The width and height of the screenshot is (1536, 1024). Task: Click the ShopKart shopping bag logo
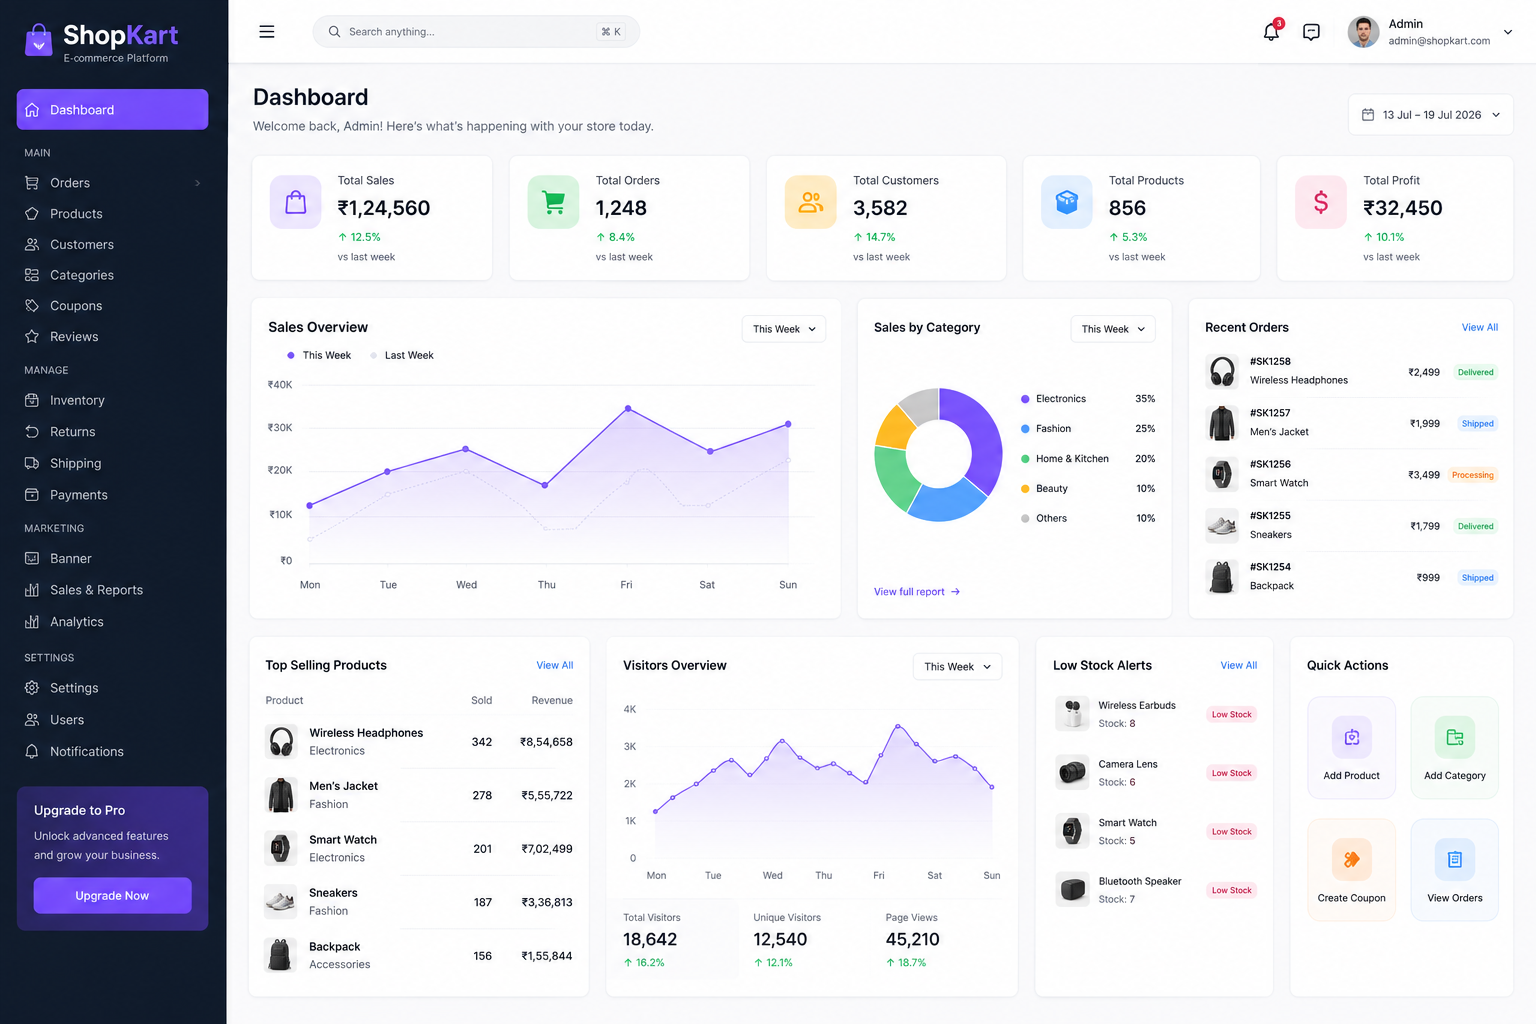[38, 40]
